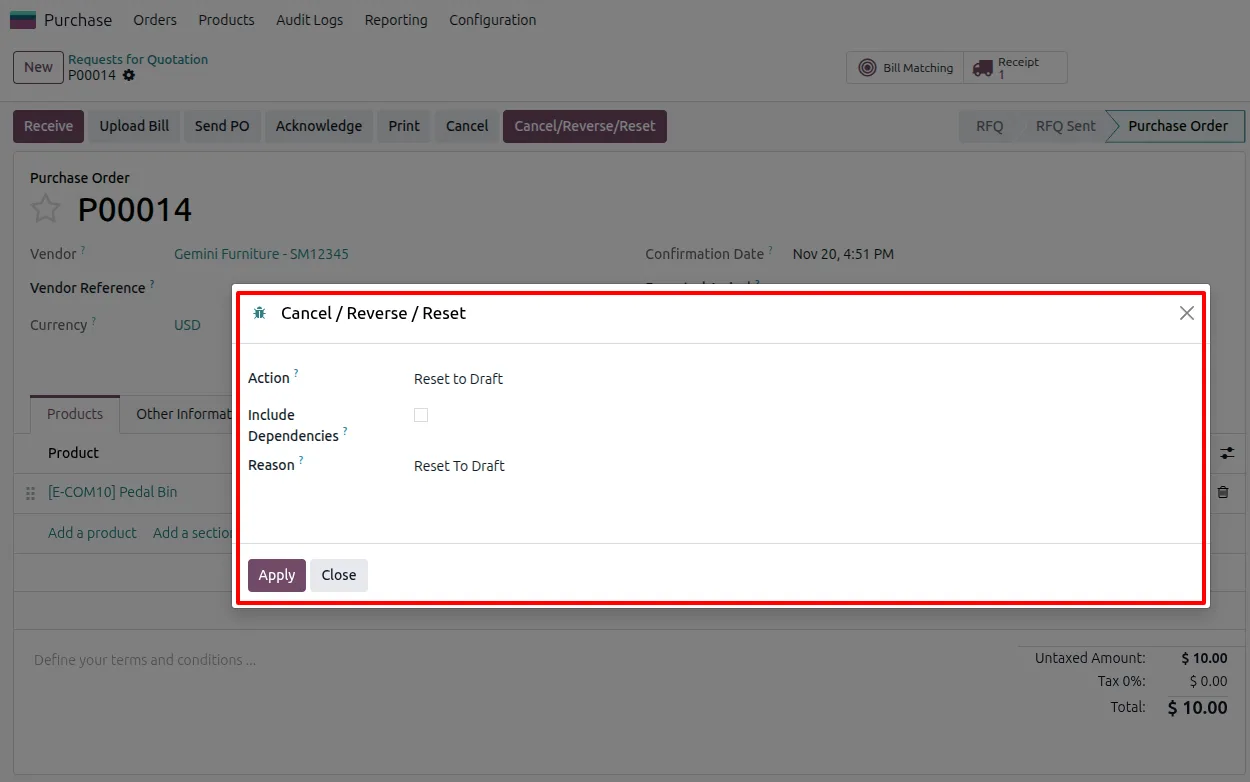Viewport: 1250px width, 782px height.
Task: Click the Product column header
Action: coord(73,453)
